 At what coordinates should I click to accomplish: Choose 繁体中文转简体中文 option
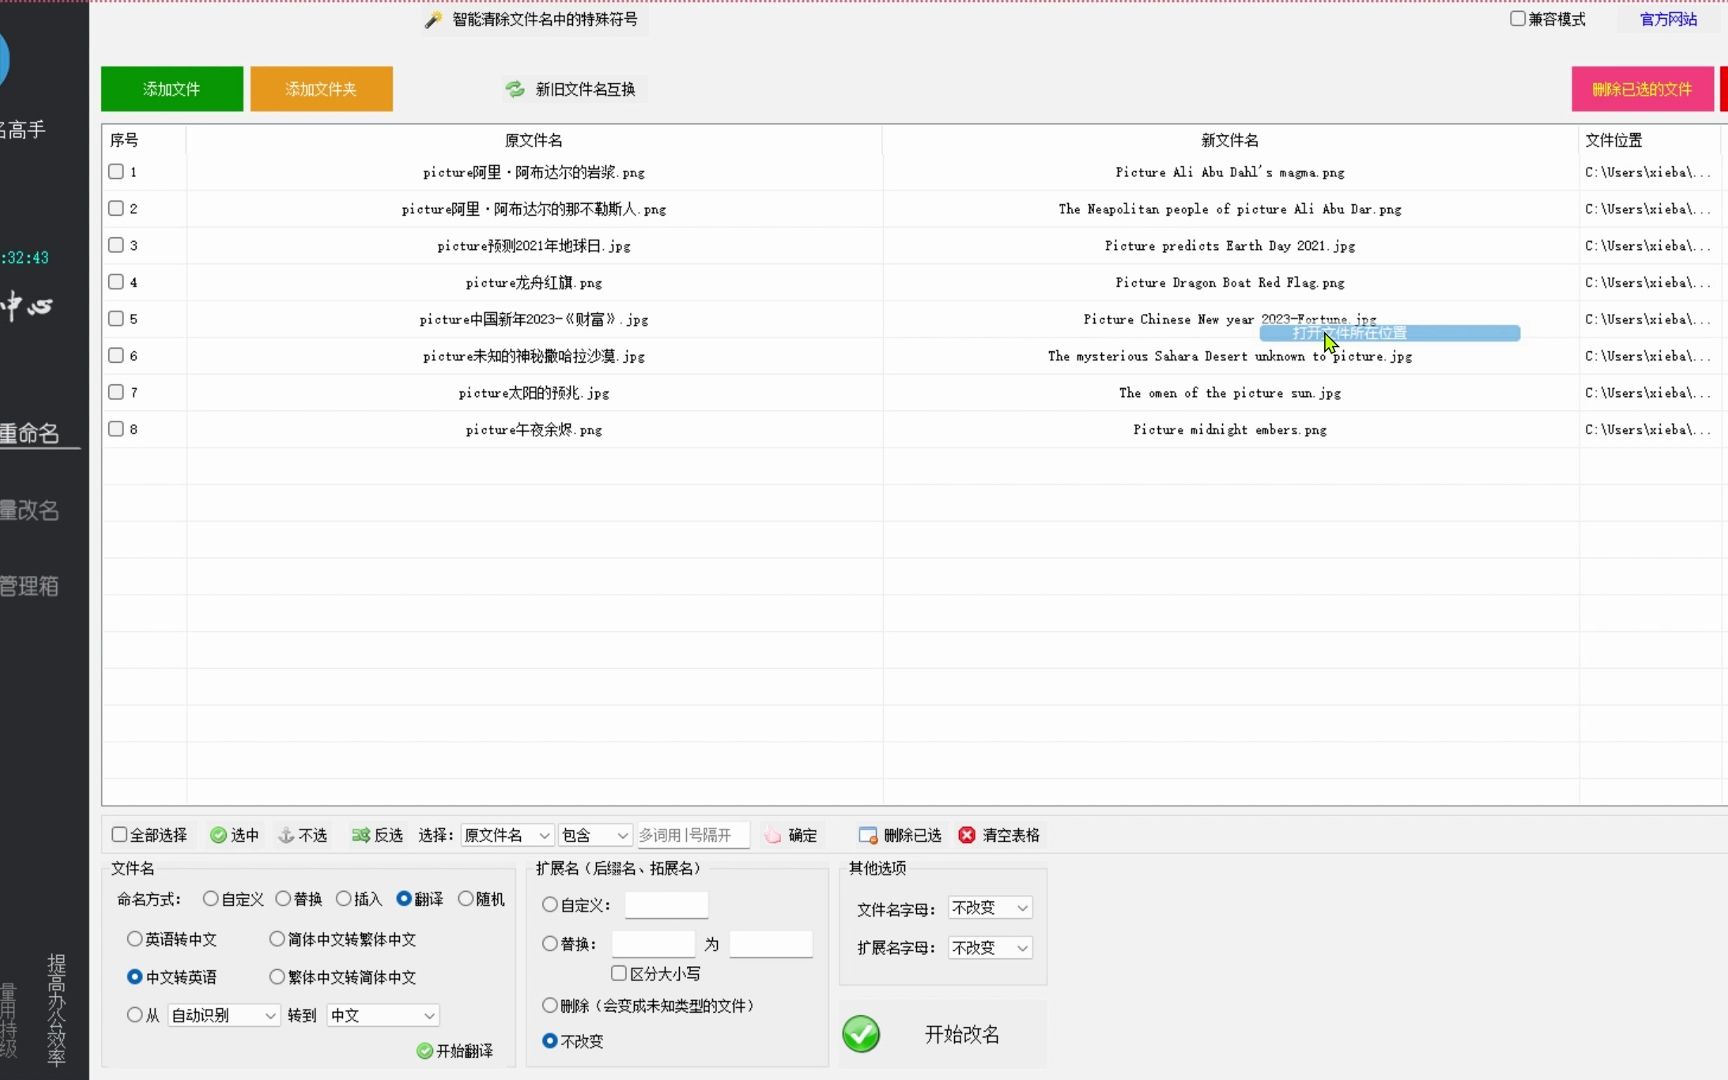(277, 977)
